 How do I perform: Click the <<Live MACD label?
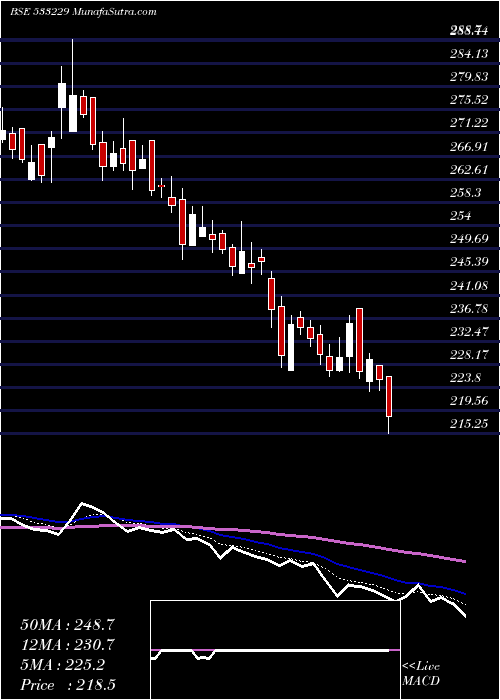click(421, 674)
